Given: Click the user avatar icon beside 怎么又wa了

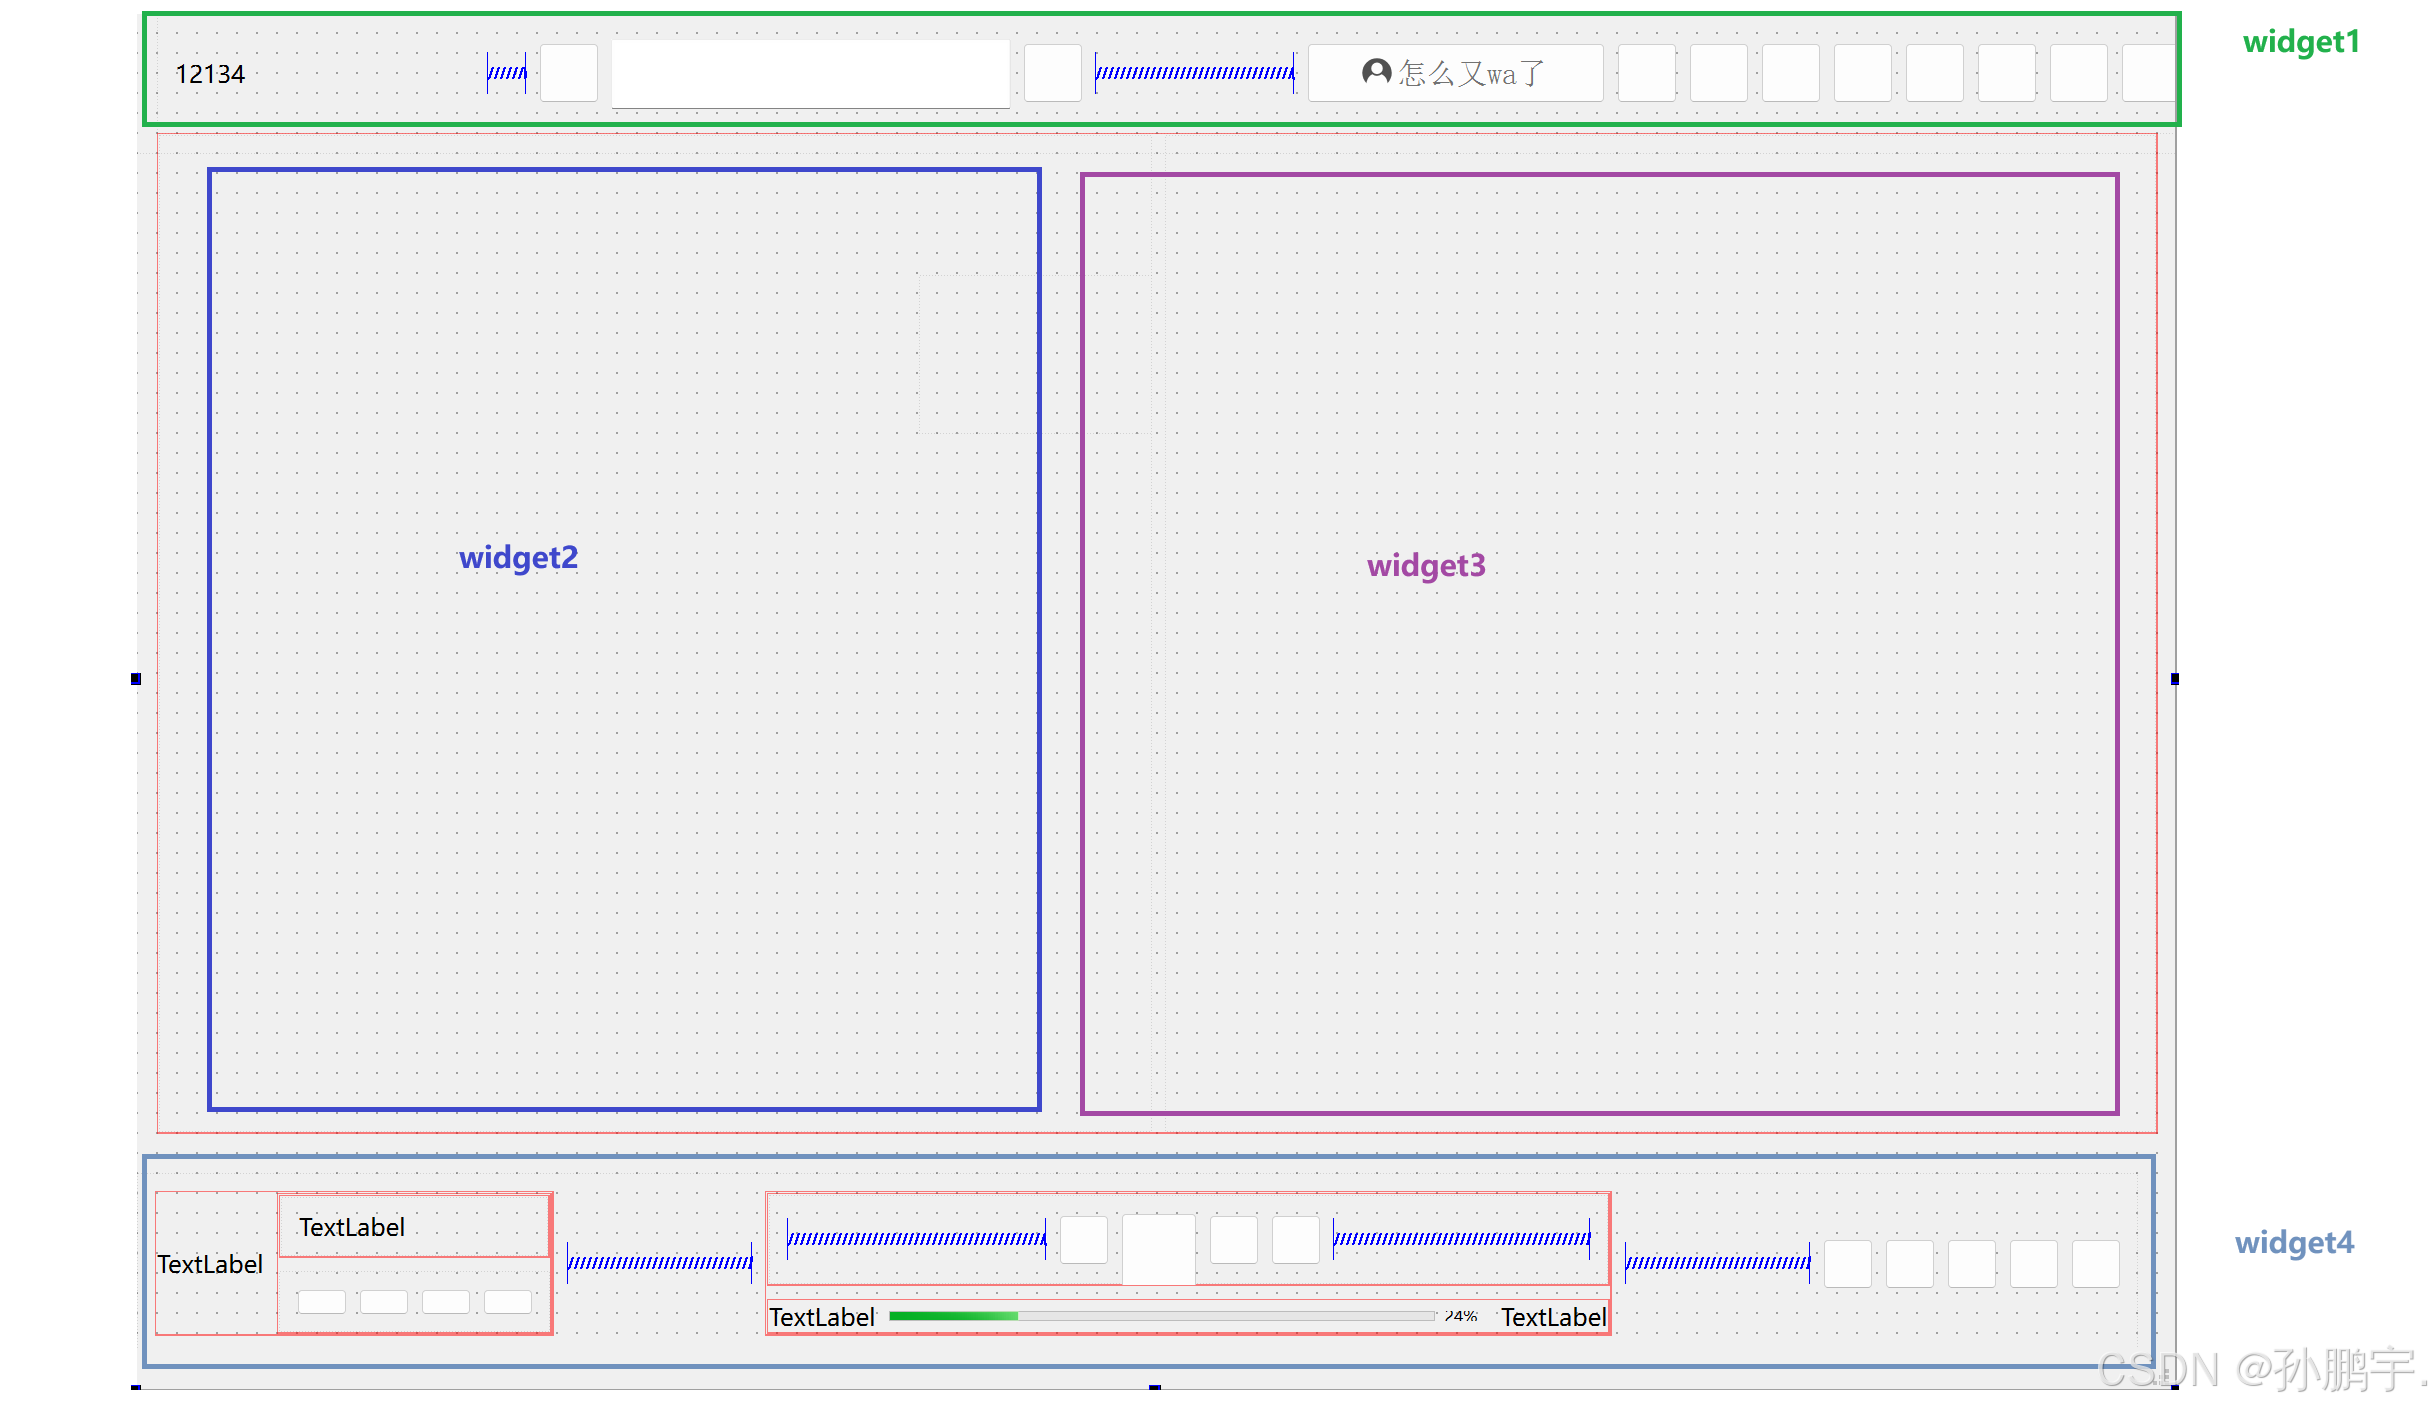Looking at the screenshot, I should tap(1376, 72).
